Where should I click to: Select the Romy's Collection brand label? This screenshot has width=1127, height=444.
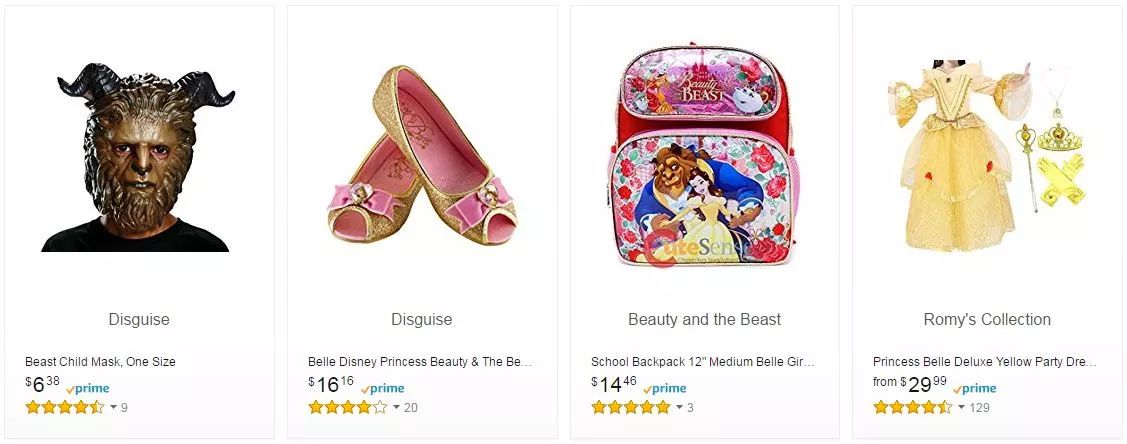click(x=986, y=320)
